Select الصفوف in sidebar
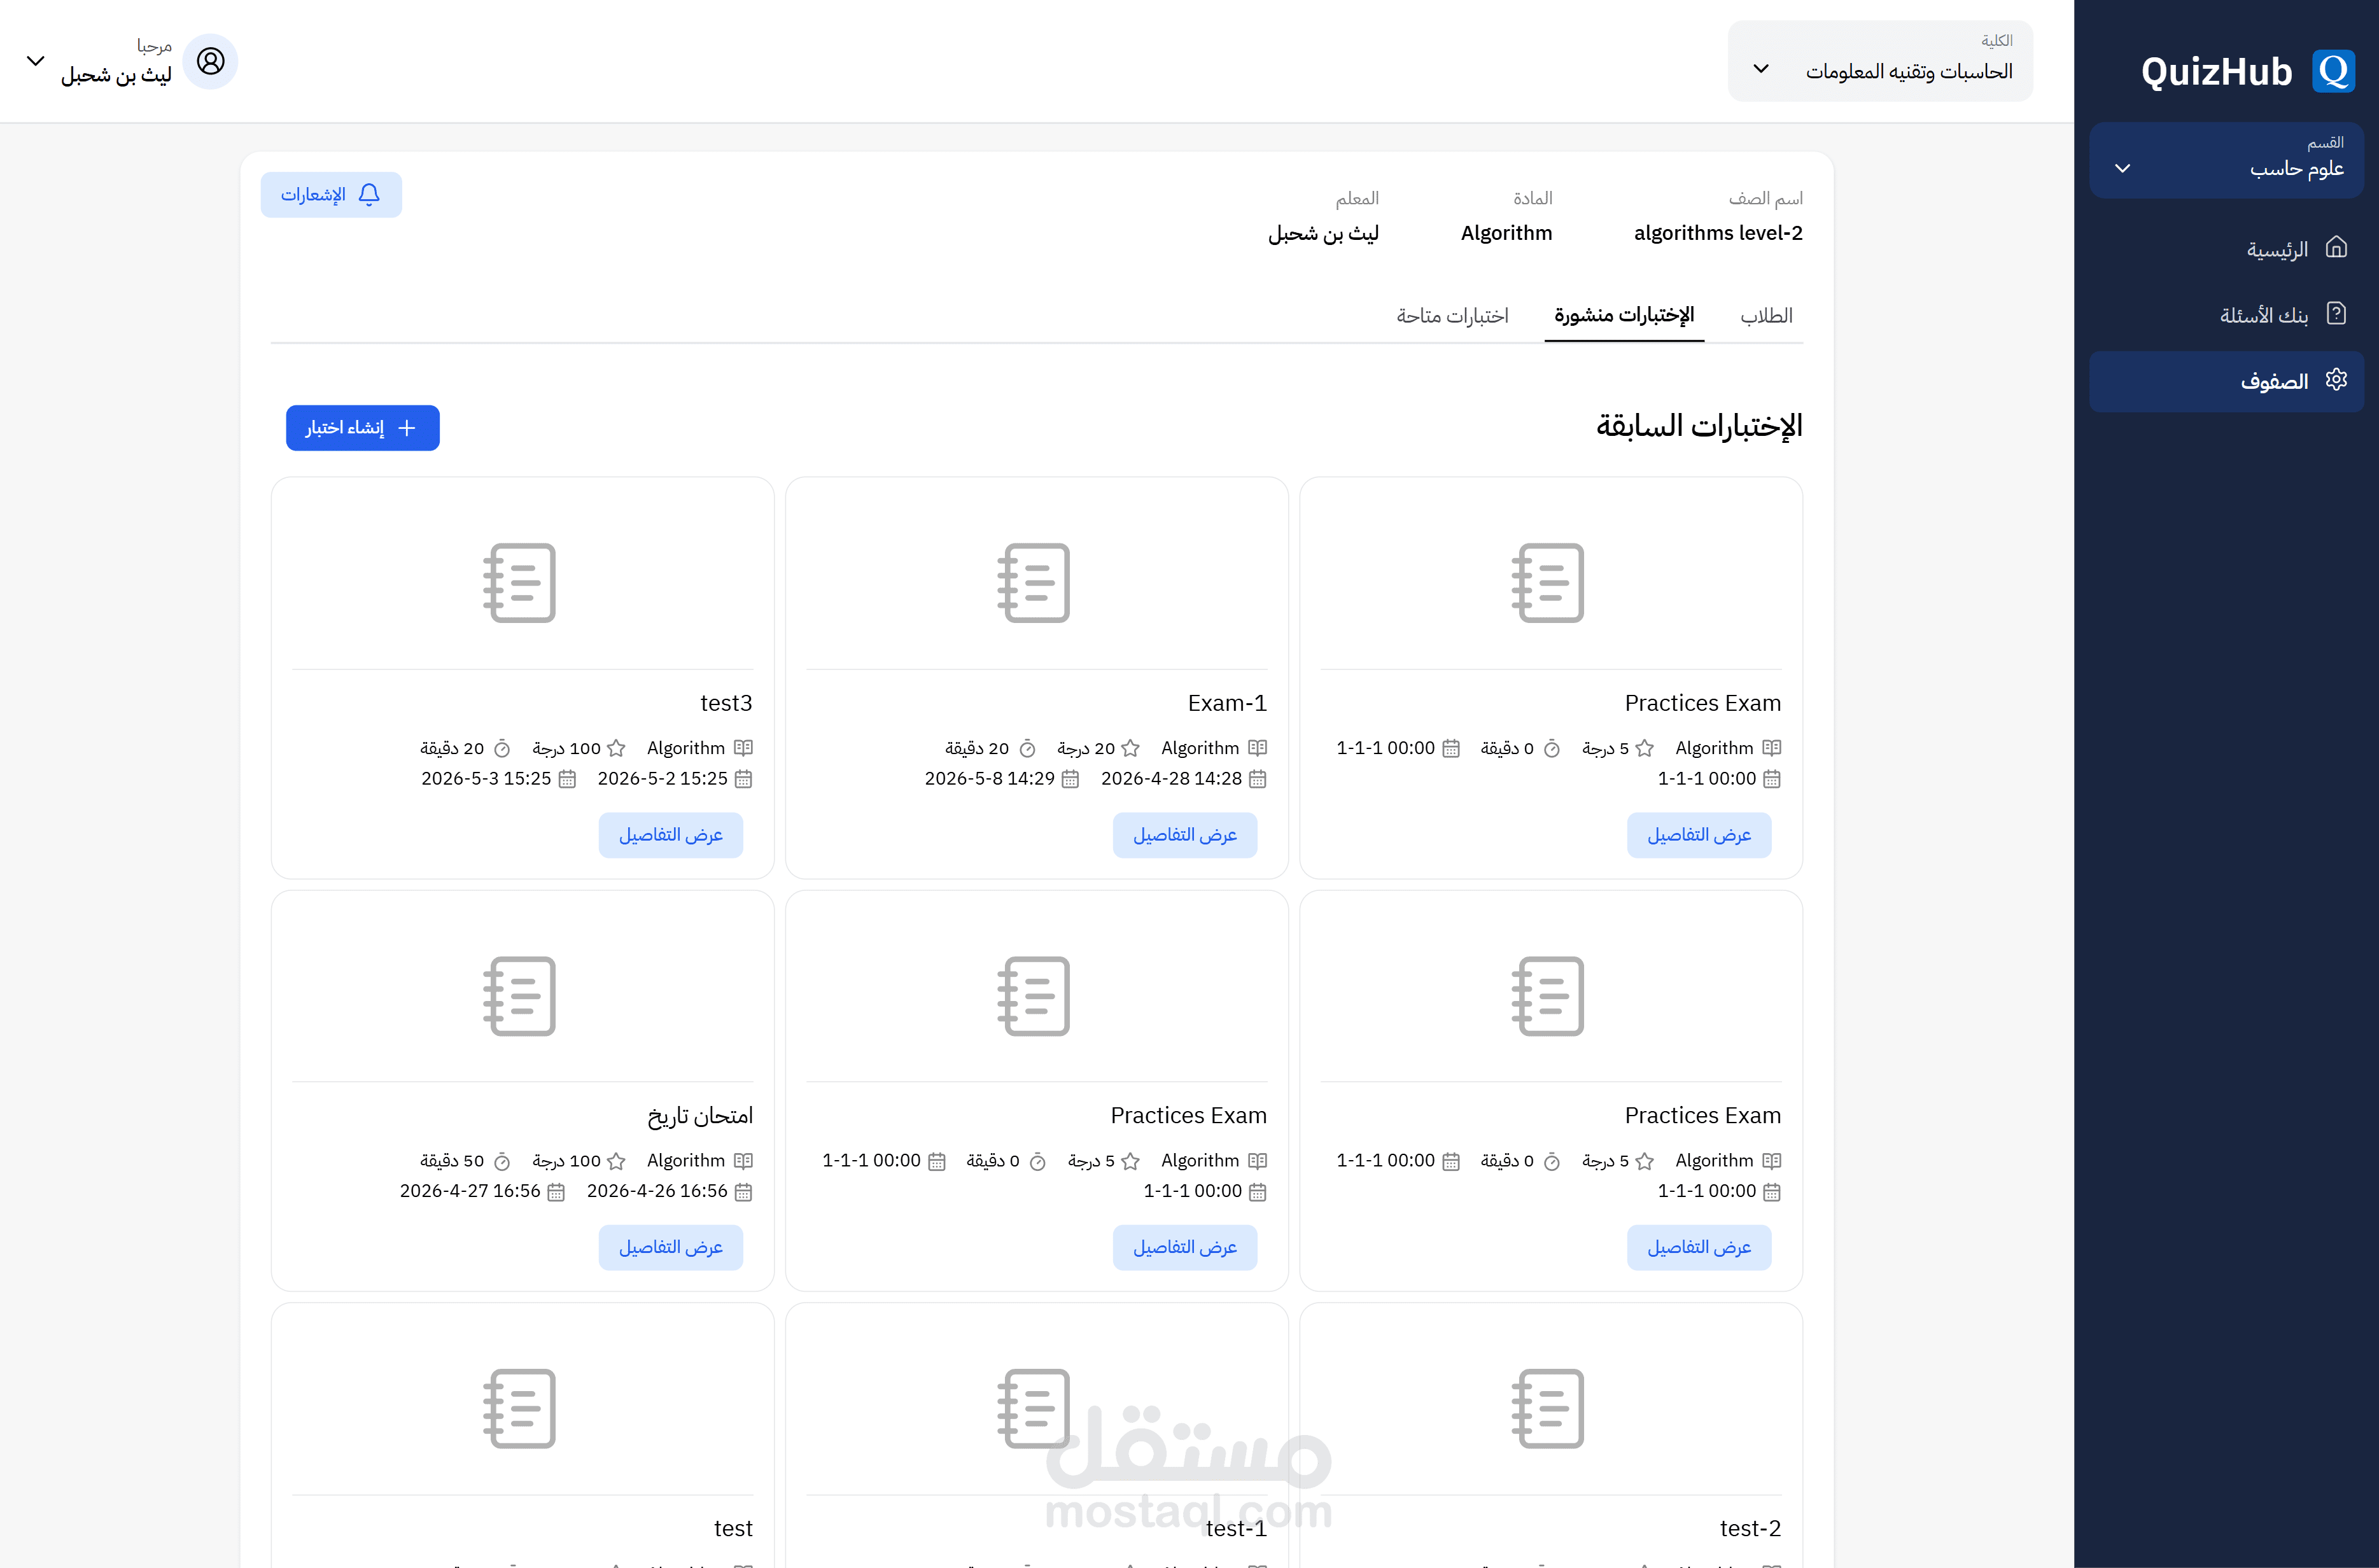 point(2226,381)
